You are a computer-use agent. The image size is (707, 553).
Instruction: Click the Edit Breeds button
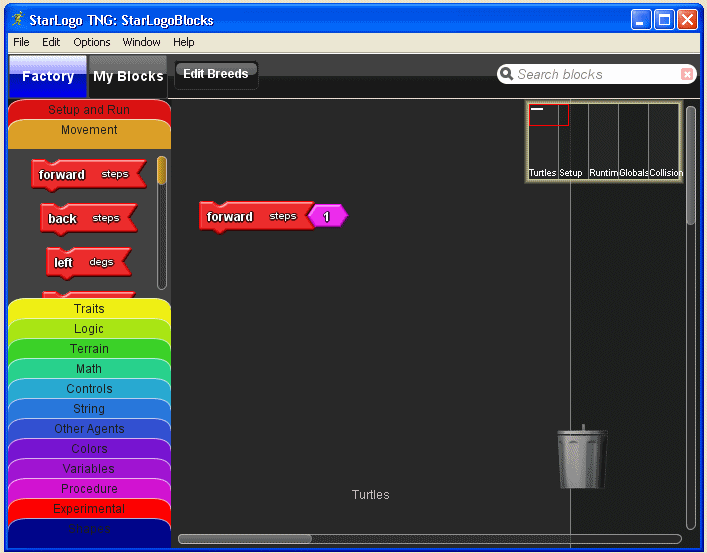pos(216,74)
